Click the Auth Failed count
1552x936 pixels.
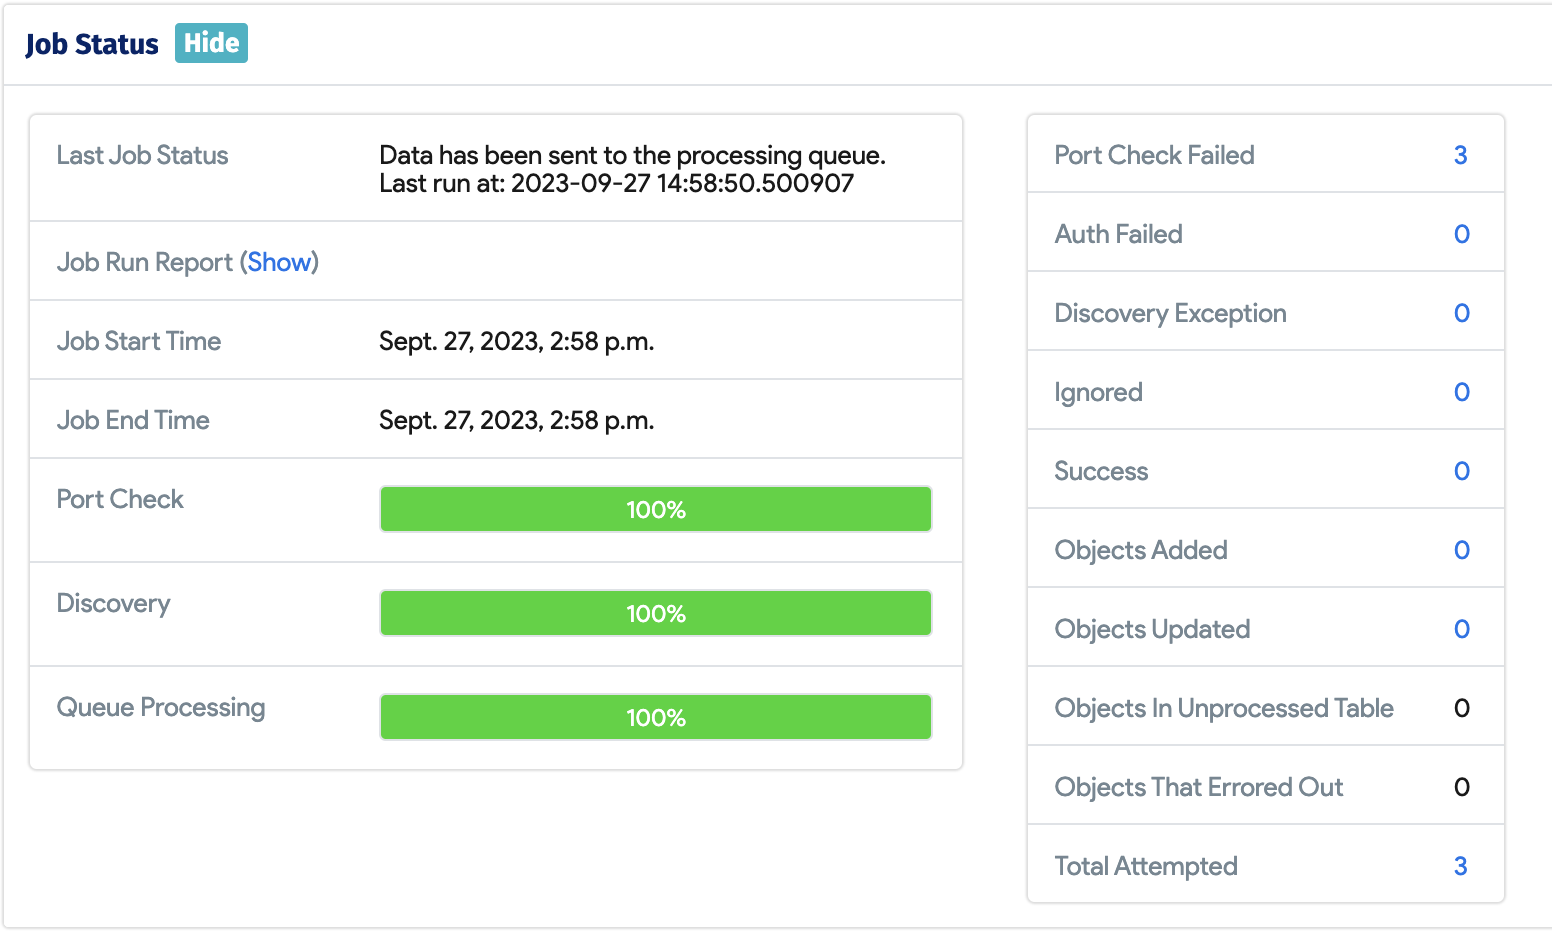click(1461, 233)
